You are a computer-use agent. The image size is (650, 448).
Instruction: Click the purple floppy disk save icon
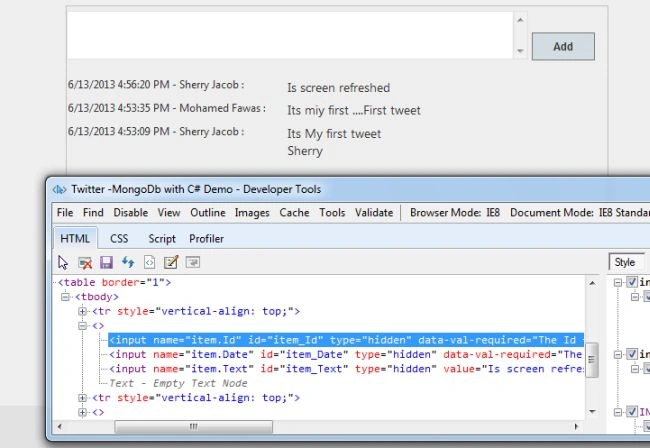point(106,262)
